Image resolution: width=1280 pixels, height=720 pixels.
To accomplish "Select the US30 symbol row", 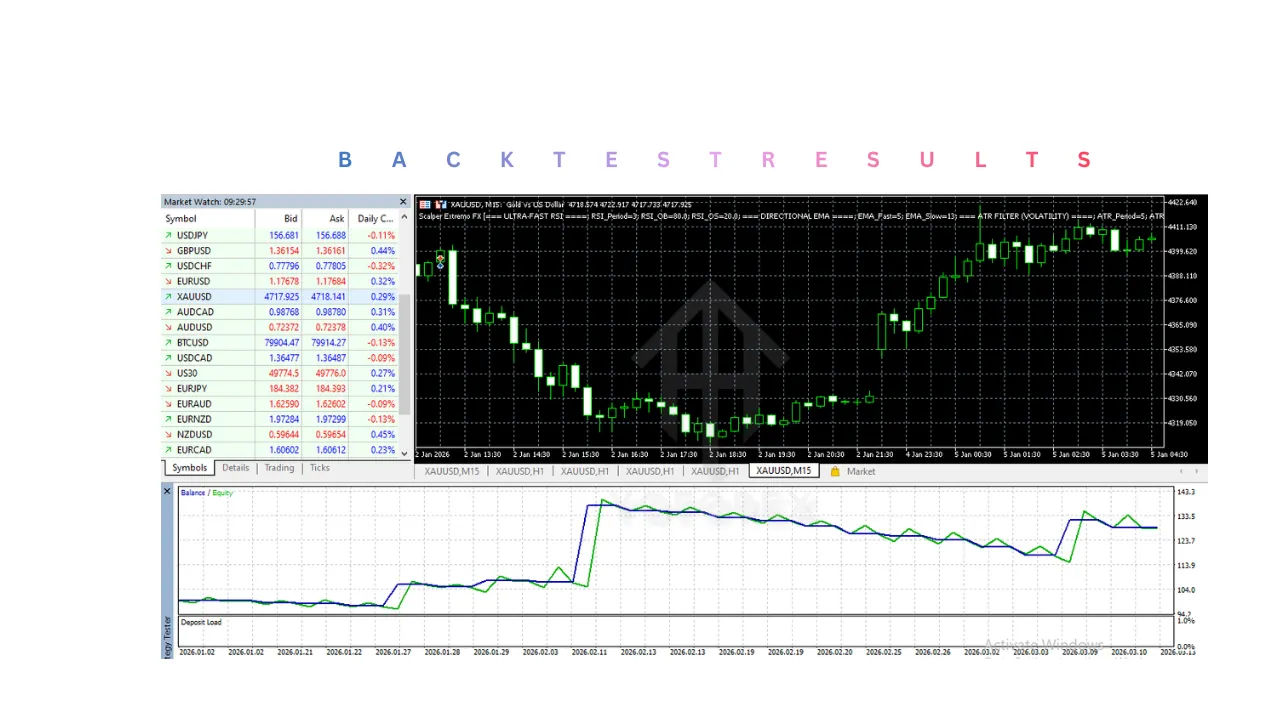I will point(280,374).
